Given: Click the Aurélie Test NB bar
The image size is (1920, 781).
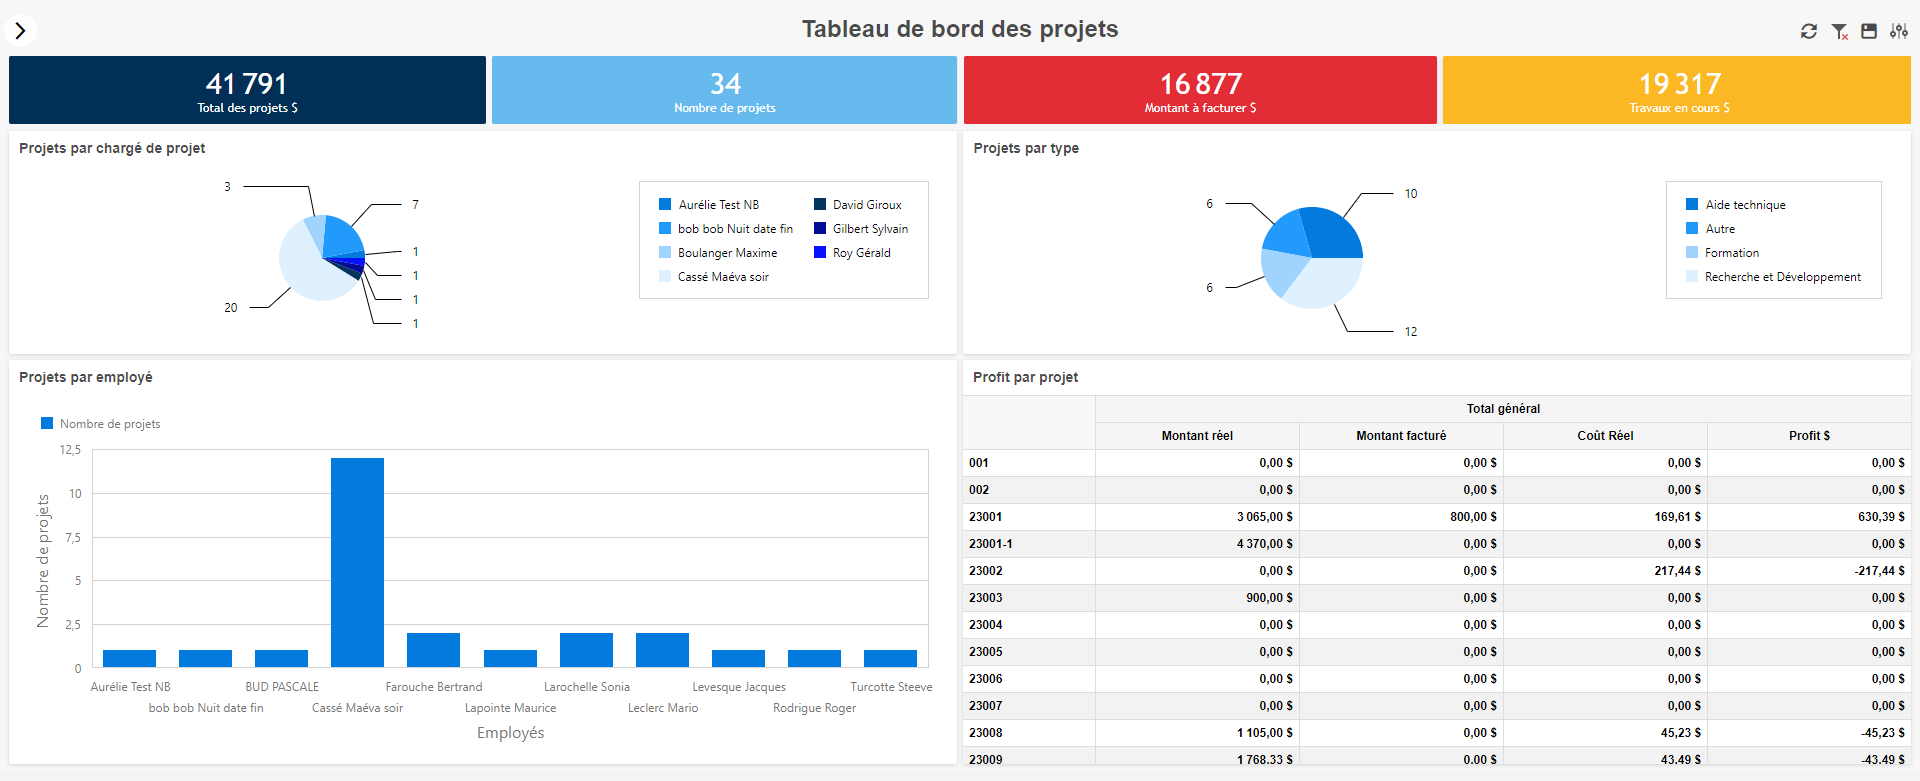Looking at the screenshot, I should coord(129,658).
